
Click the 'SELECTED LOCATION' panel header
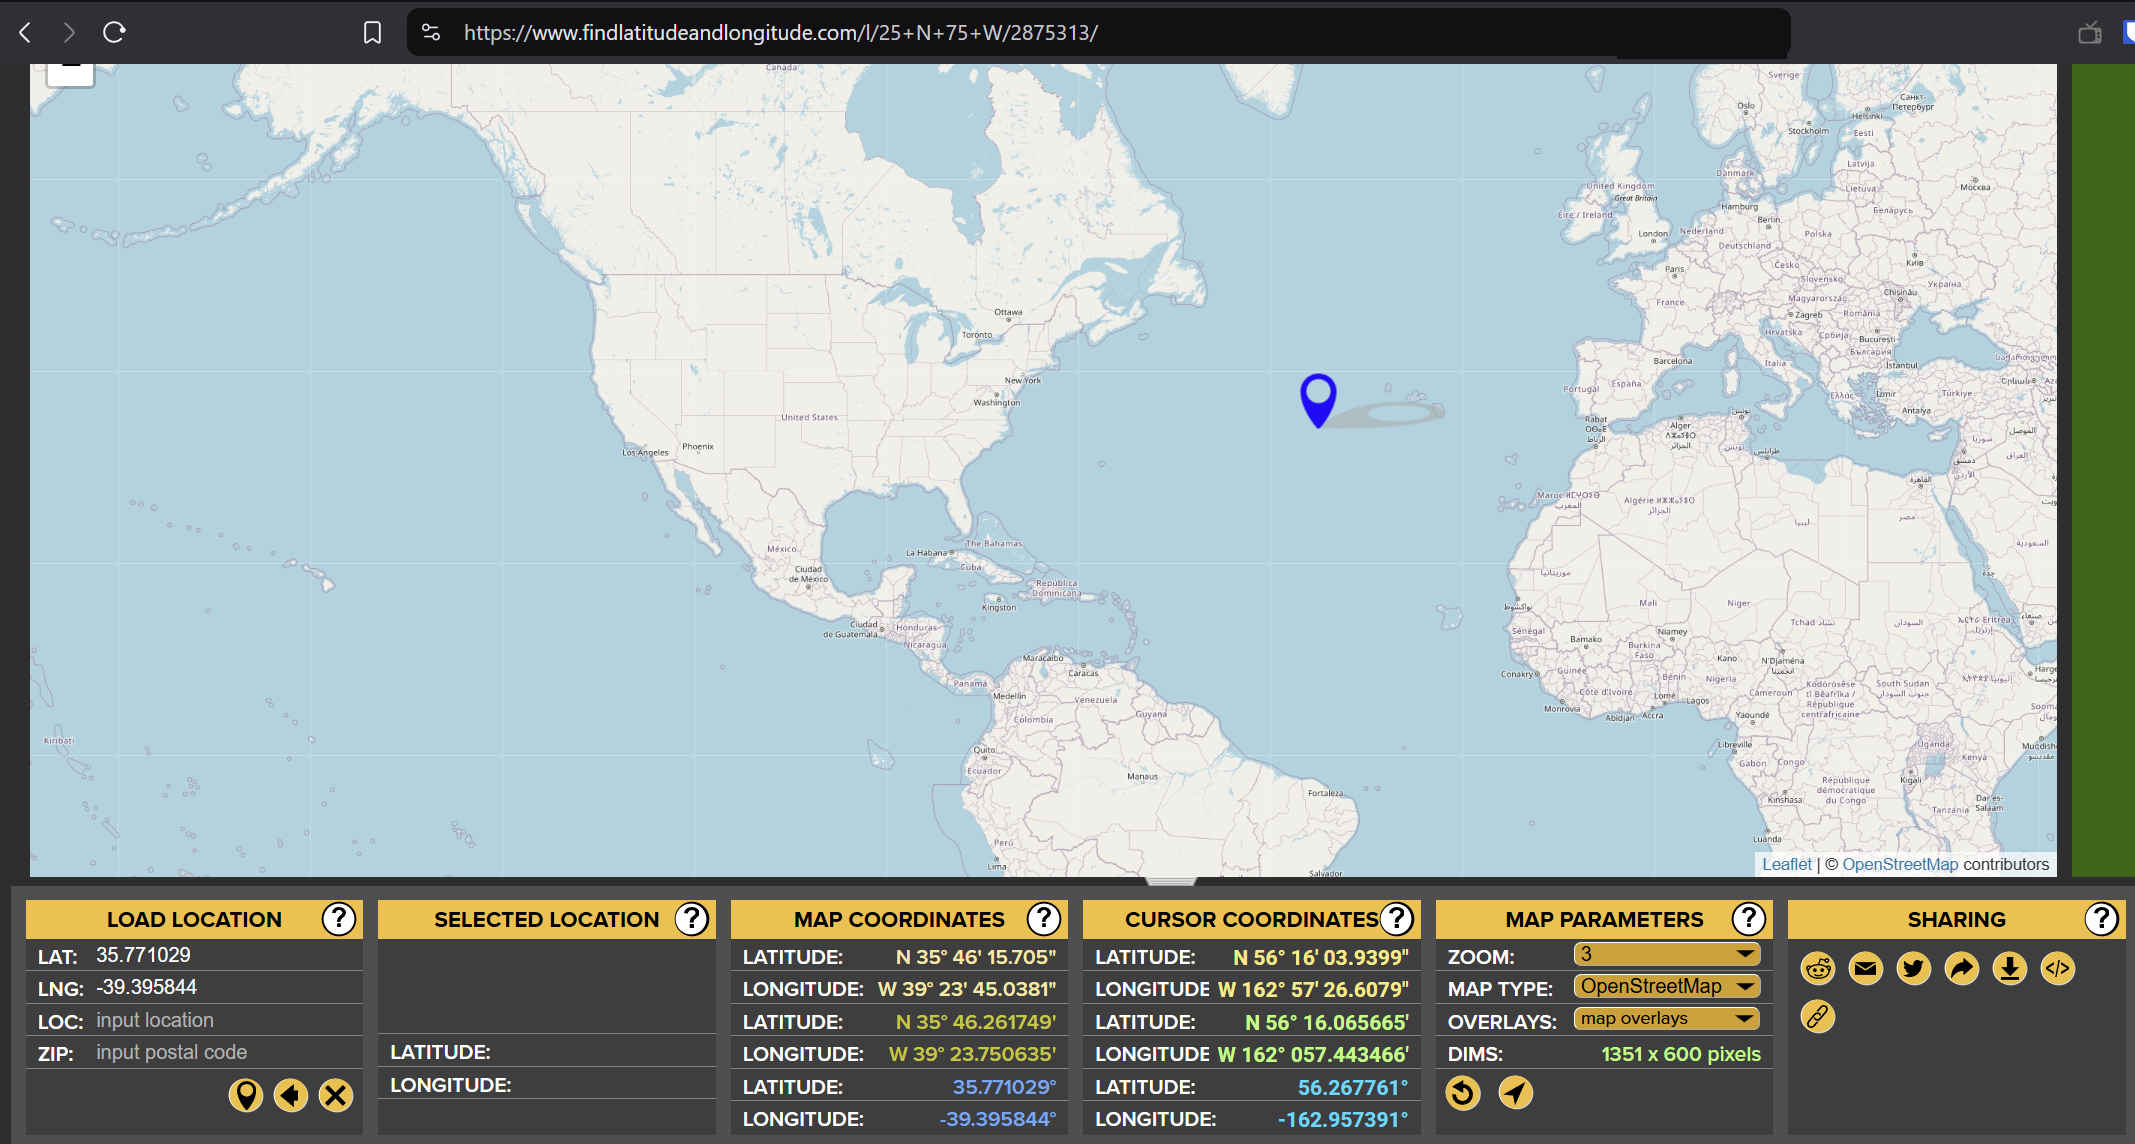pos(546,919)
